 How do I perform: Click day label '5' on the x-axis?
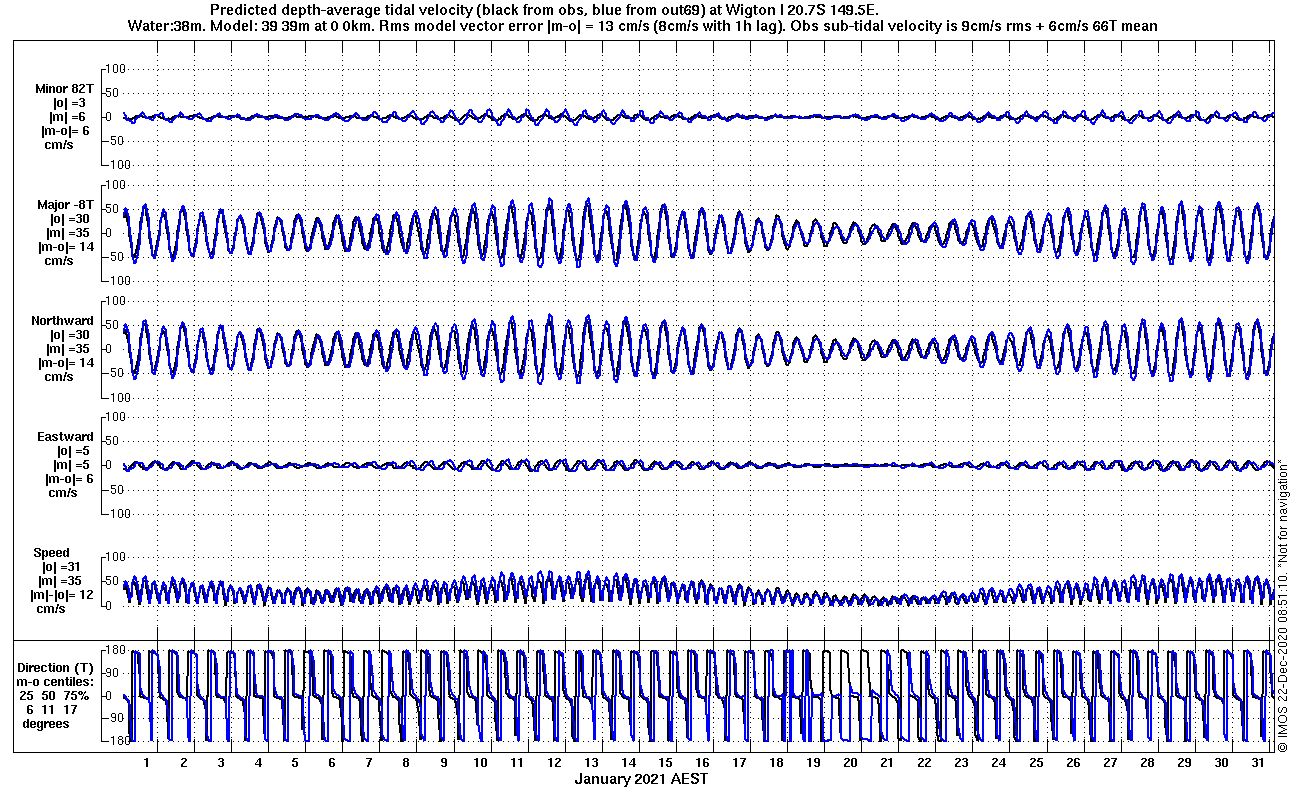295,762
